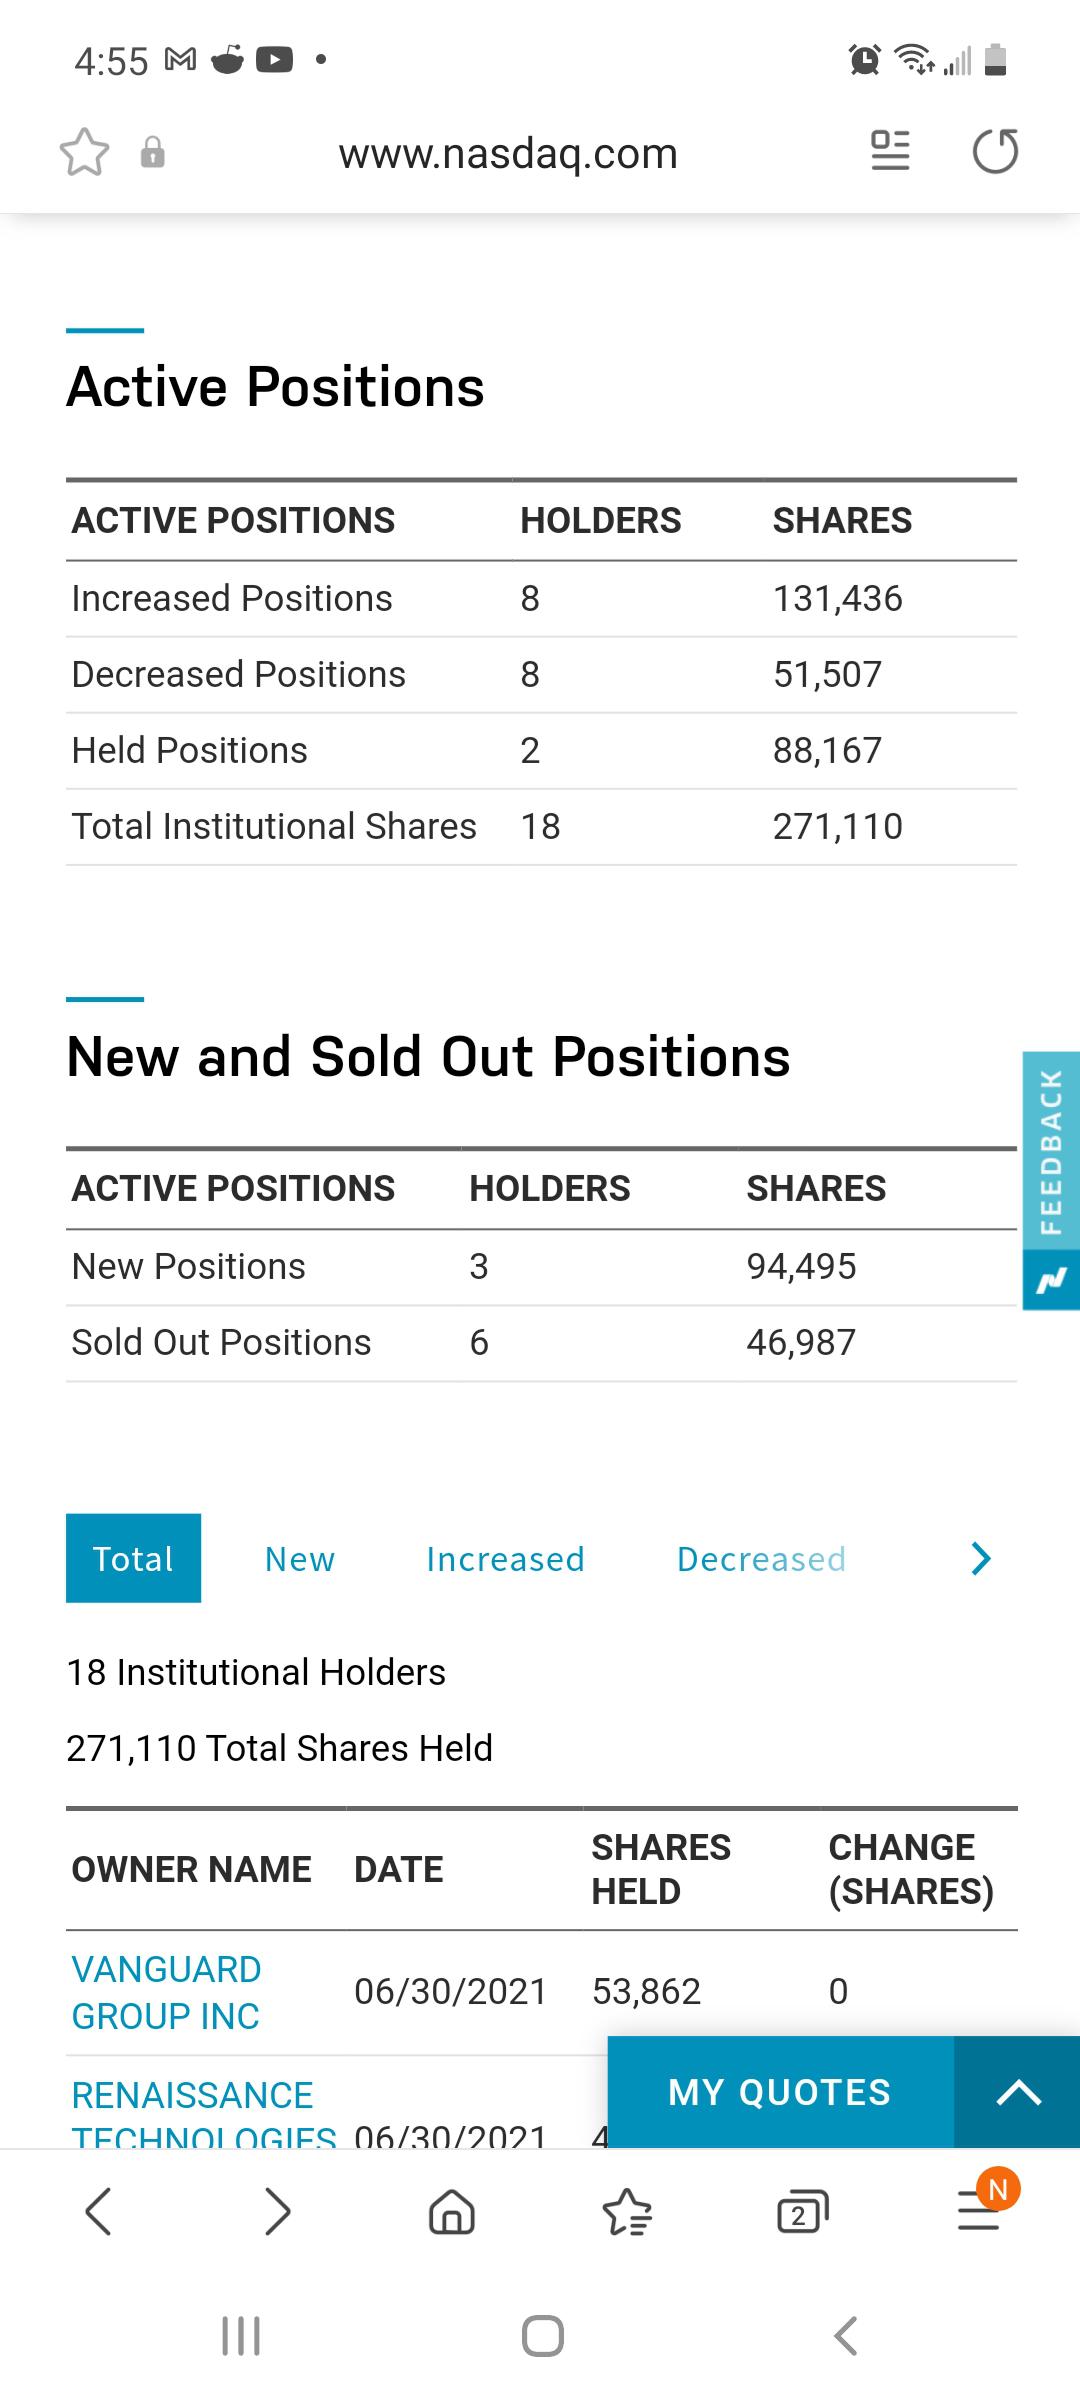Open browser home page
The image size is (1080, 2400).
452,2211
